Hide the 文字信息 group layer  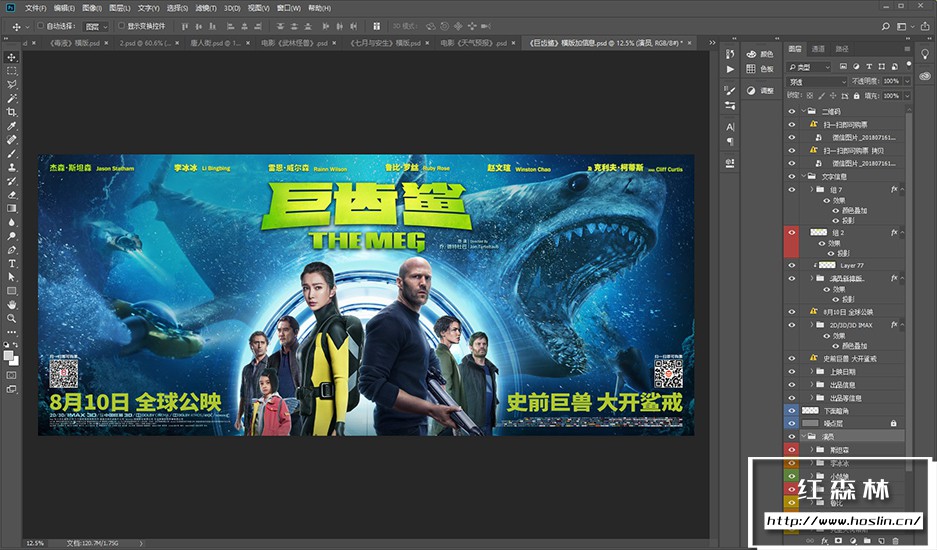pos(792,176)
